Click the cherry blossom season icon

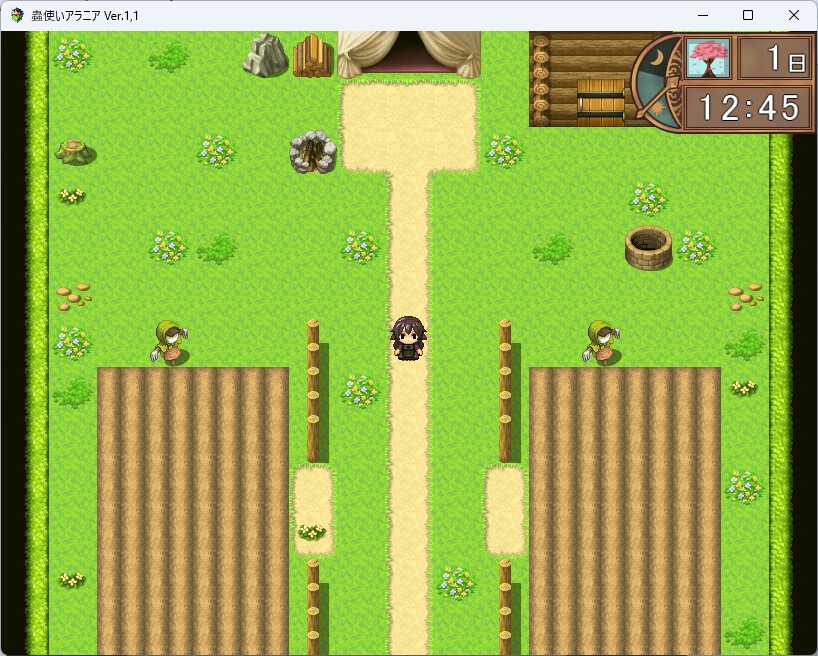coord(708,58)
